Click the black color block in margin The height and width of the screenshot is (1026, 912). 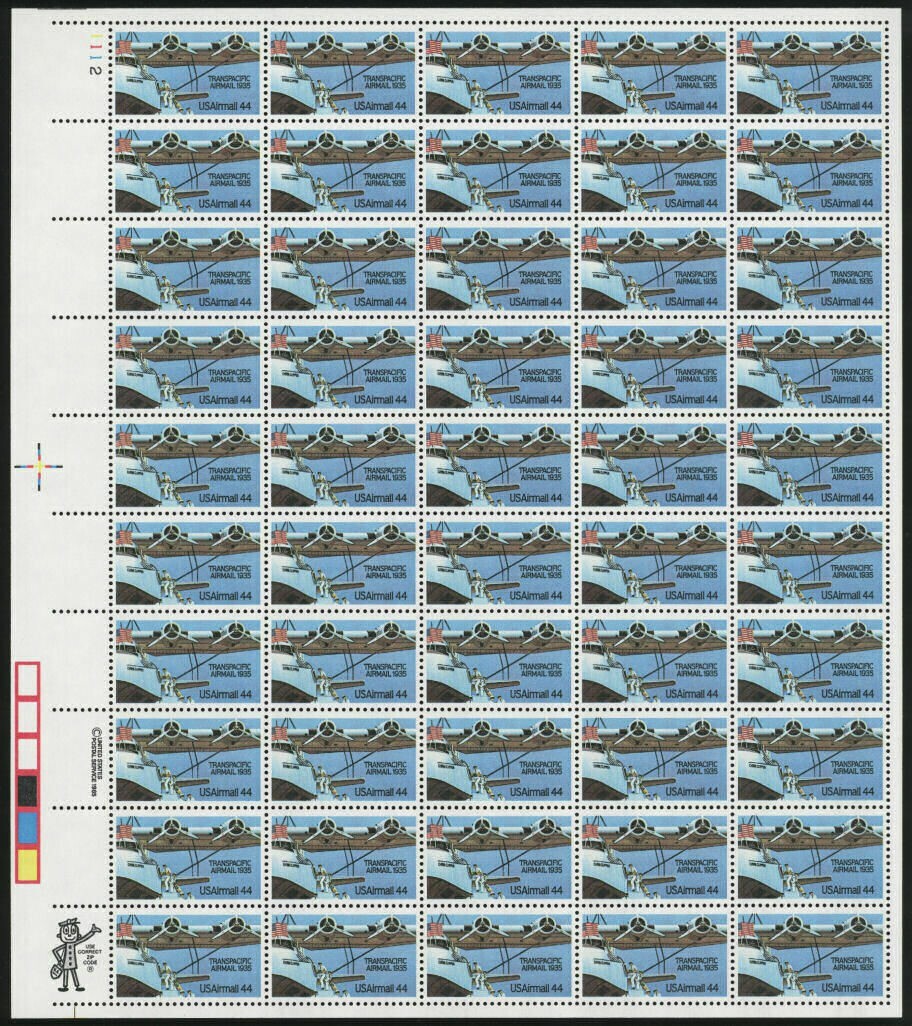[x=27, y=790]
